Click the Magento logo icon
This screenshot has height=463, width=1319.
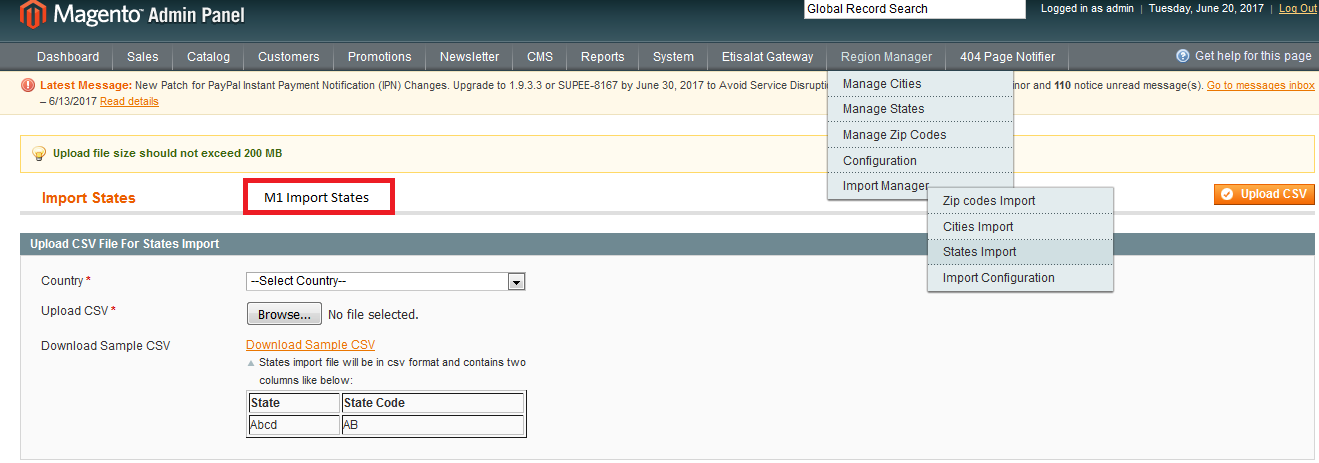31,15
